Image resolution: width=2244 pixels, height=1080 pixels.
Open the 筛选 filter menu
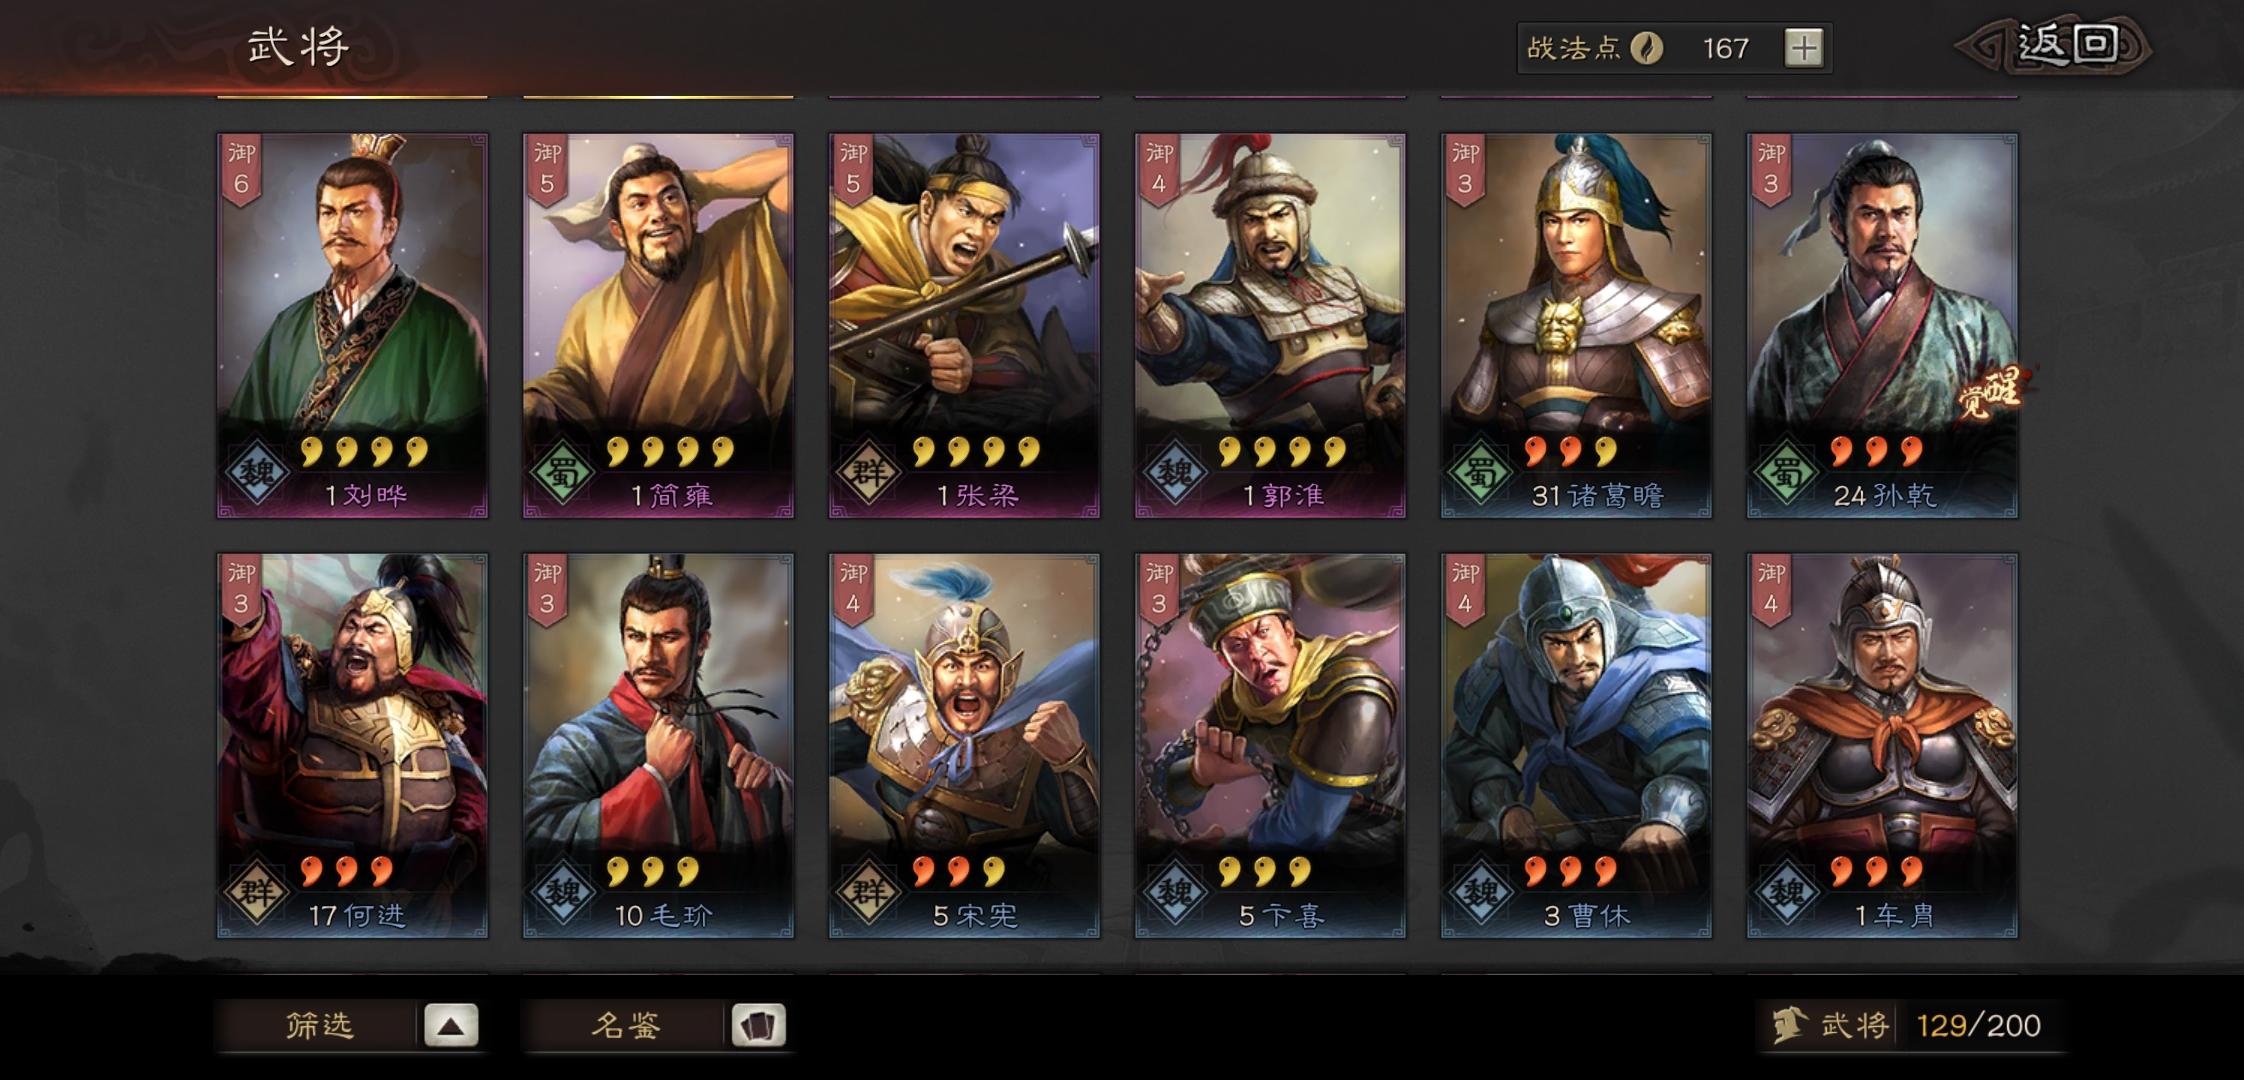(x=319, y=1025)
